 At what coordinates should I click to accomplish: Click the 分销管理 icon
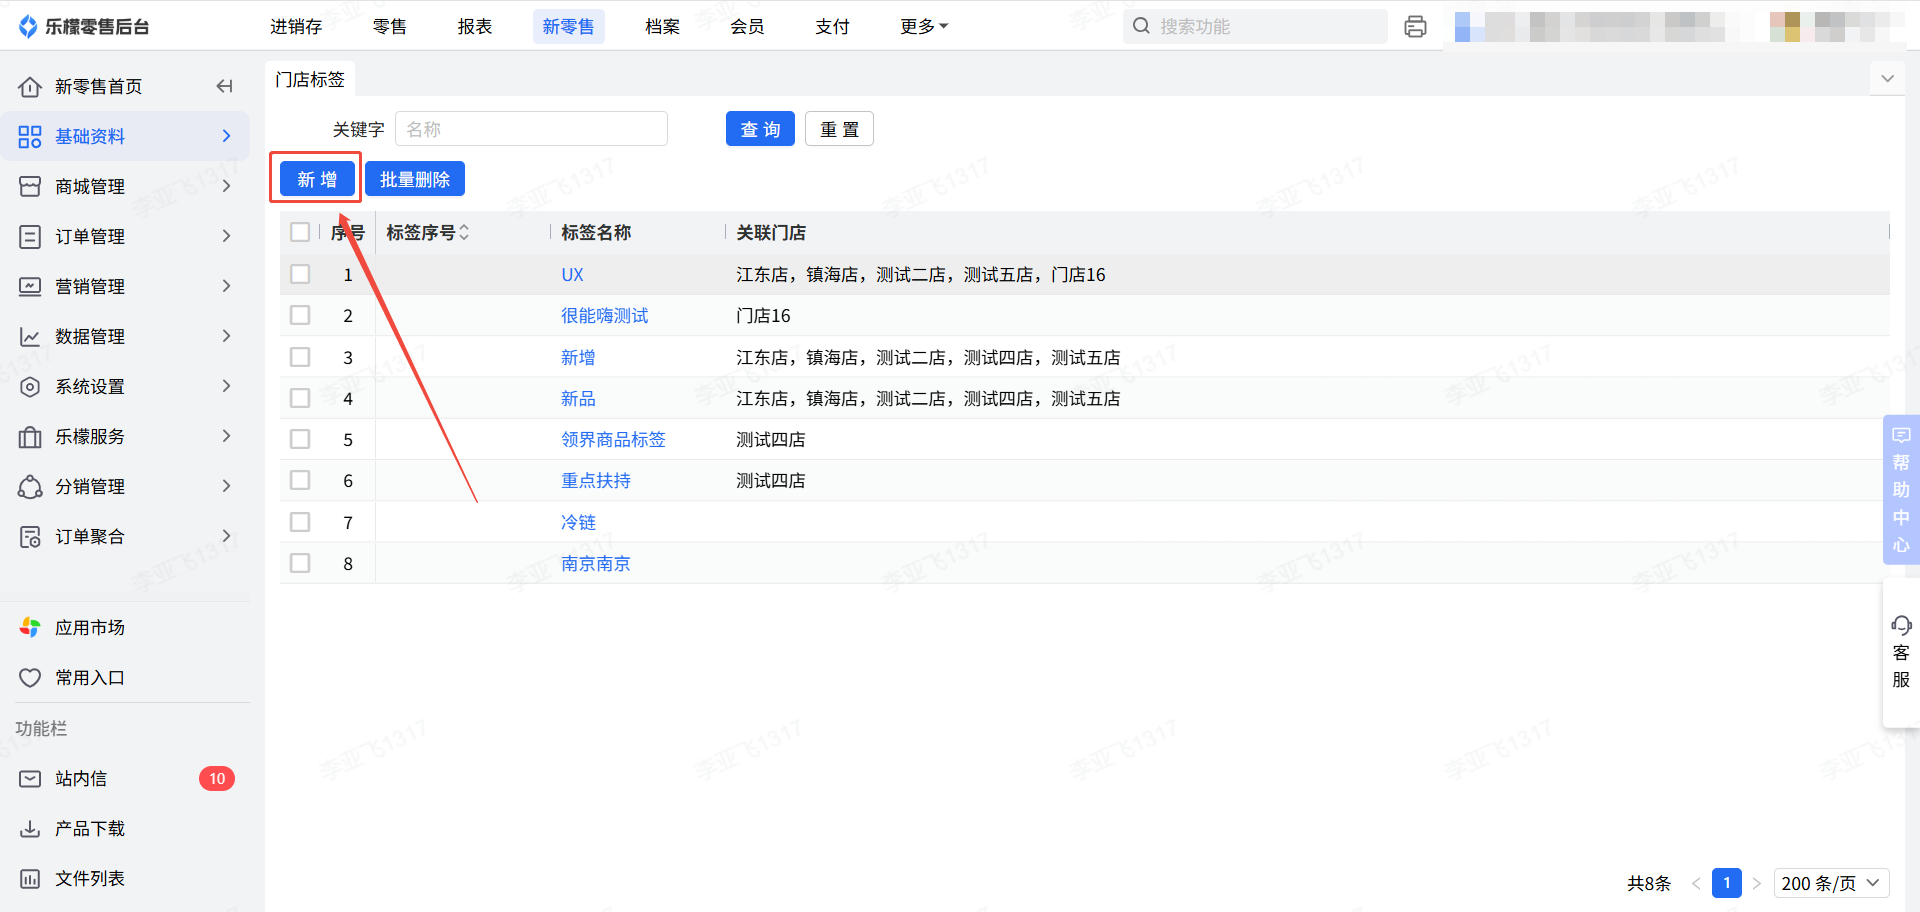point(30,486)
